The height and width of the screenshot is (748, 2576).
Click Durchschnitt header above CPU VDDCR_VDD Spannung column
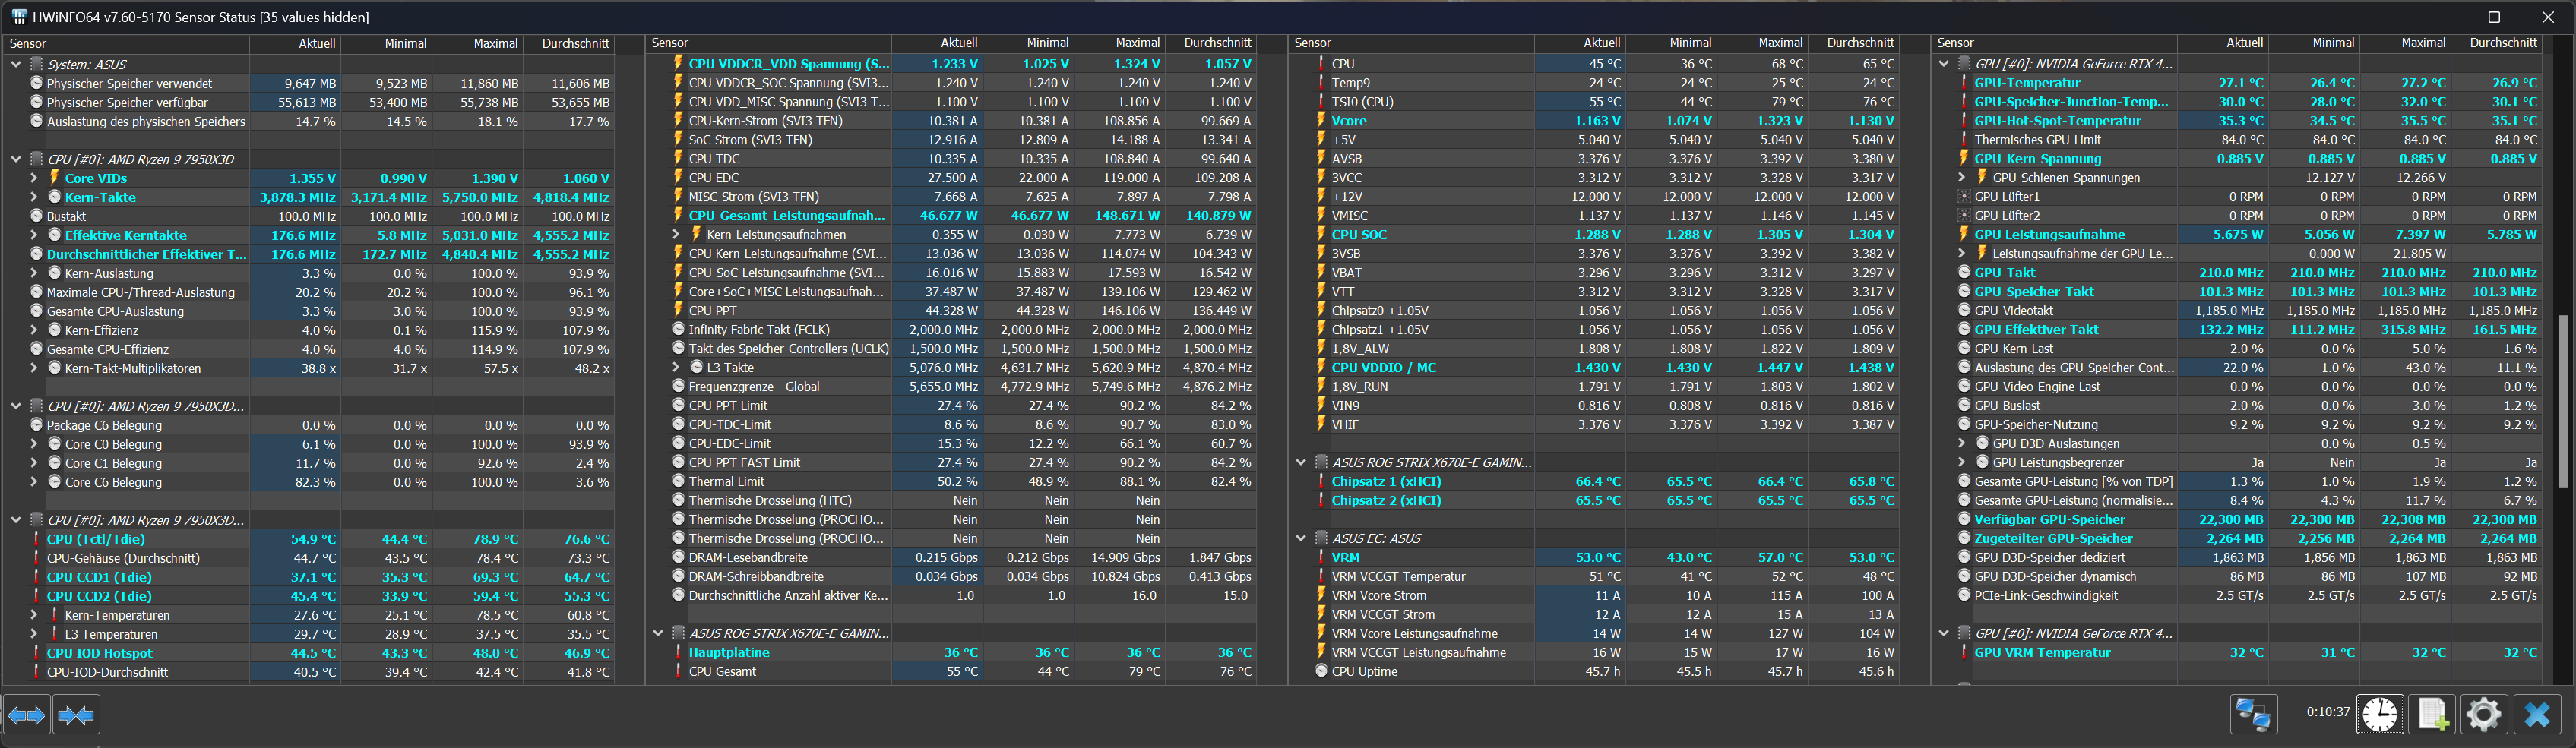click(1210, 43)
